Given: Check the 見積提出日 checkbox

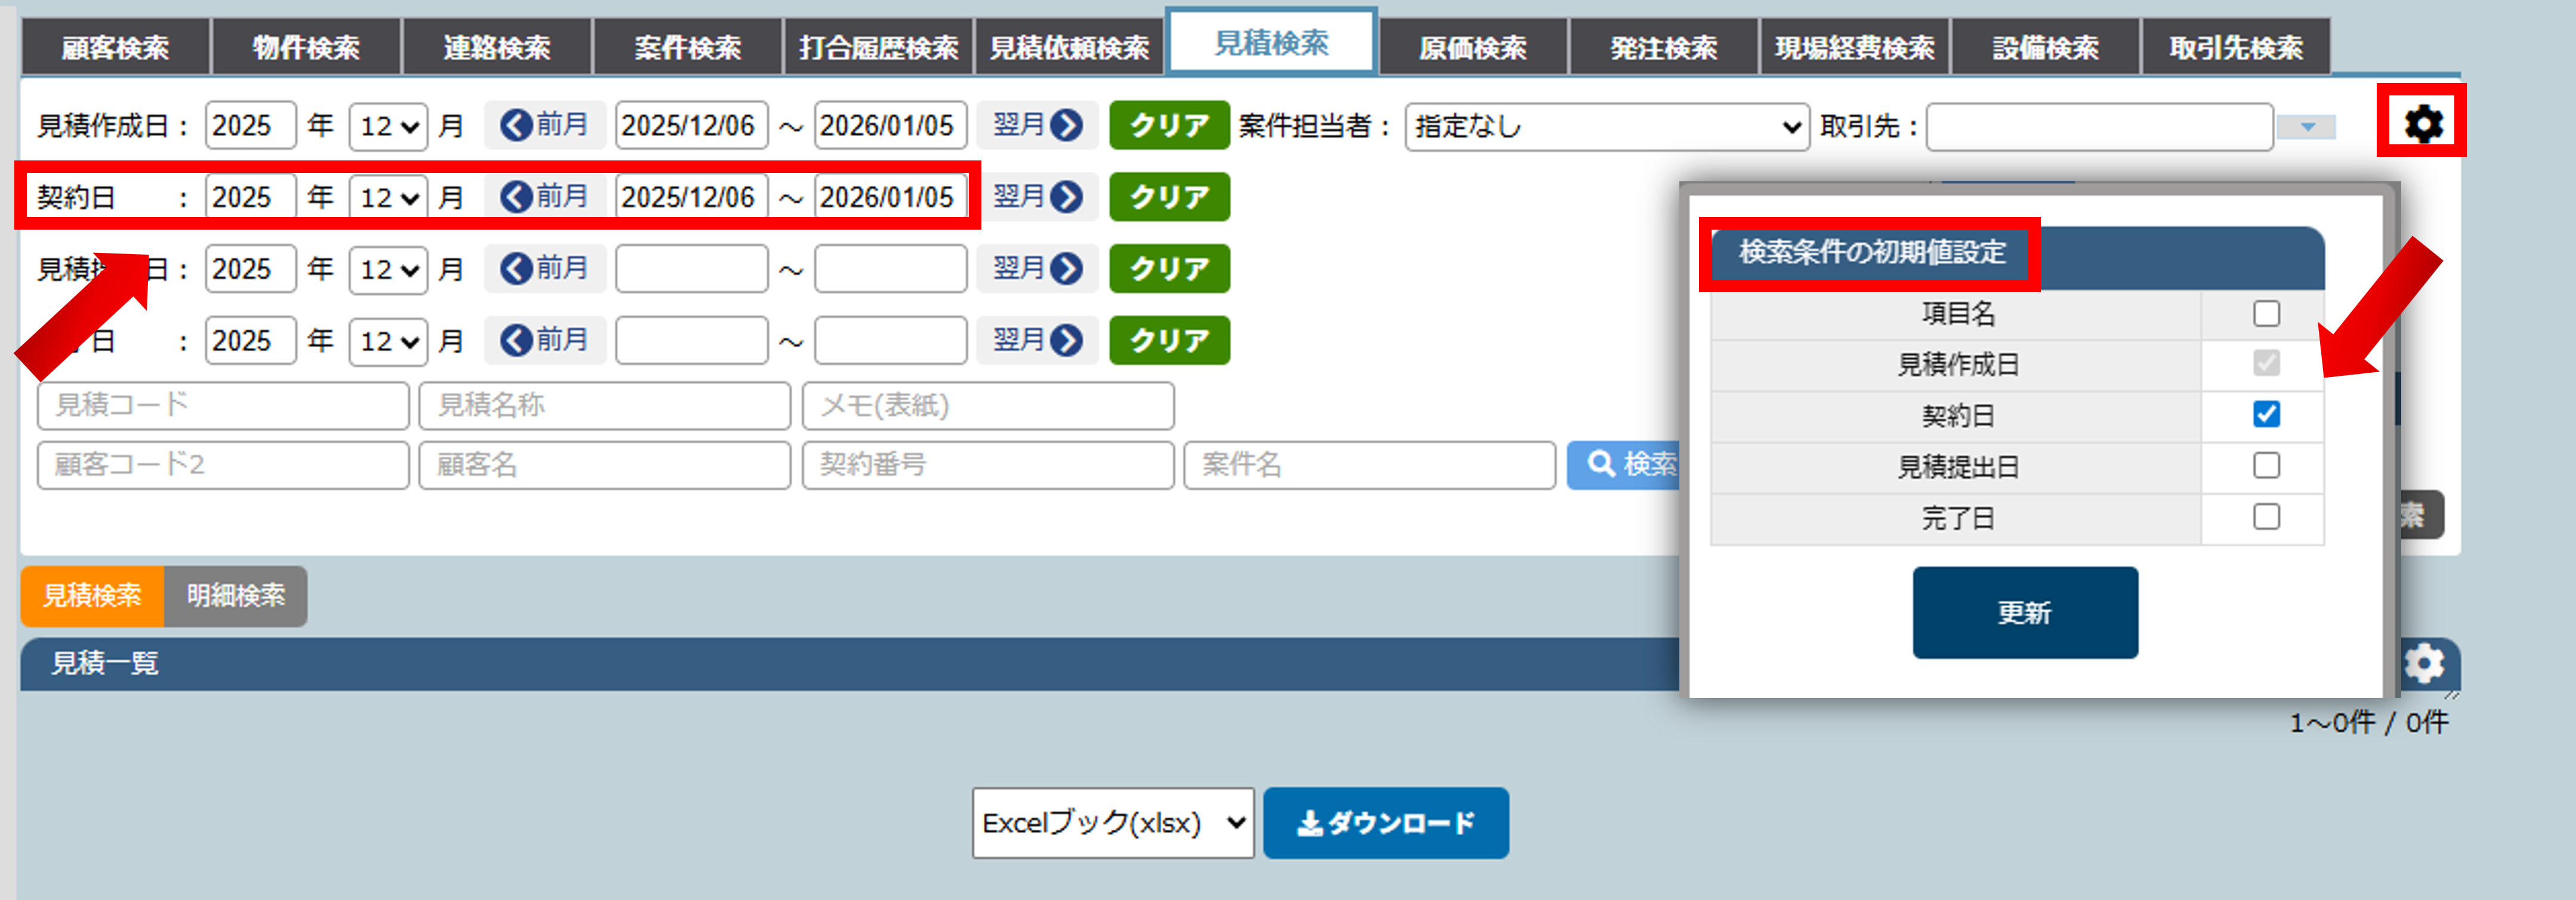Looking at the screenshot, I should (2266, 466).
